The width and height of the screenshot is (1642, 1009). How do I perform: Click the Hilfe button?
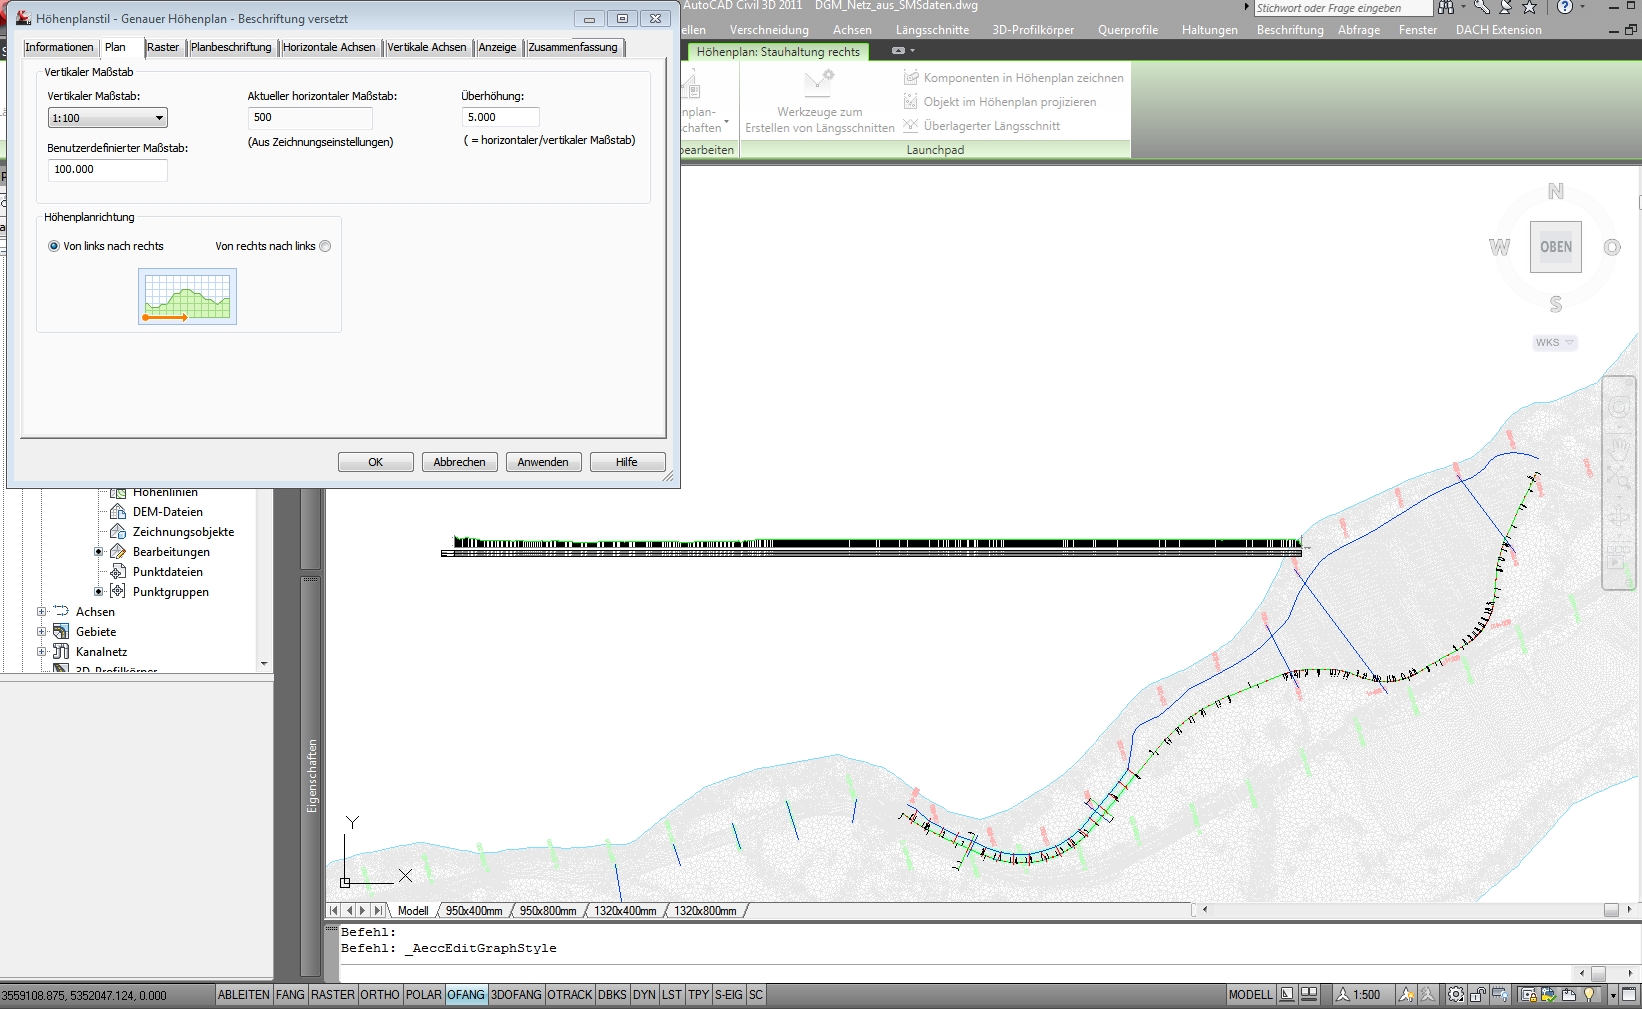coord(627,462)
